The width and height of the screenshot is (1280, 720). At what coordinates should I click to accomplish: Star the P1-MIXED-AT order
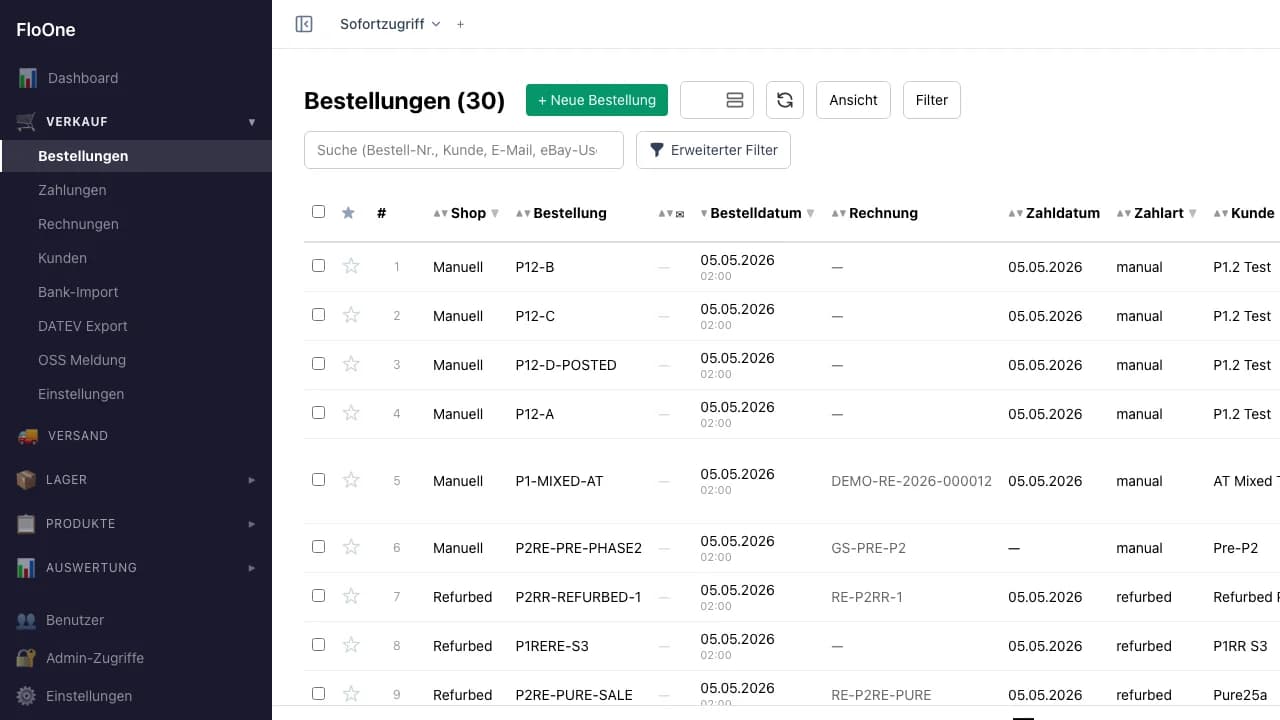click(351, 480)
